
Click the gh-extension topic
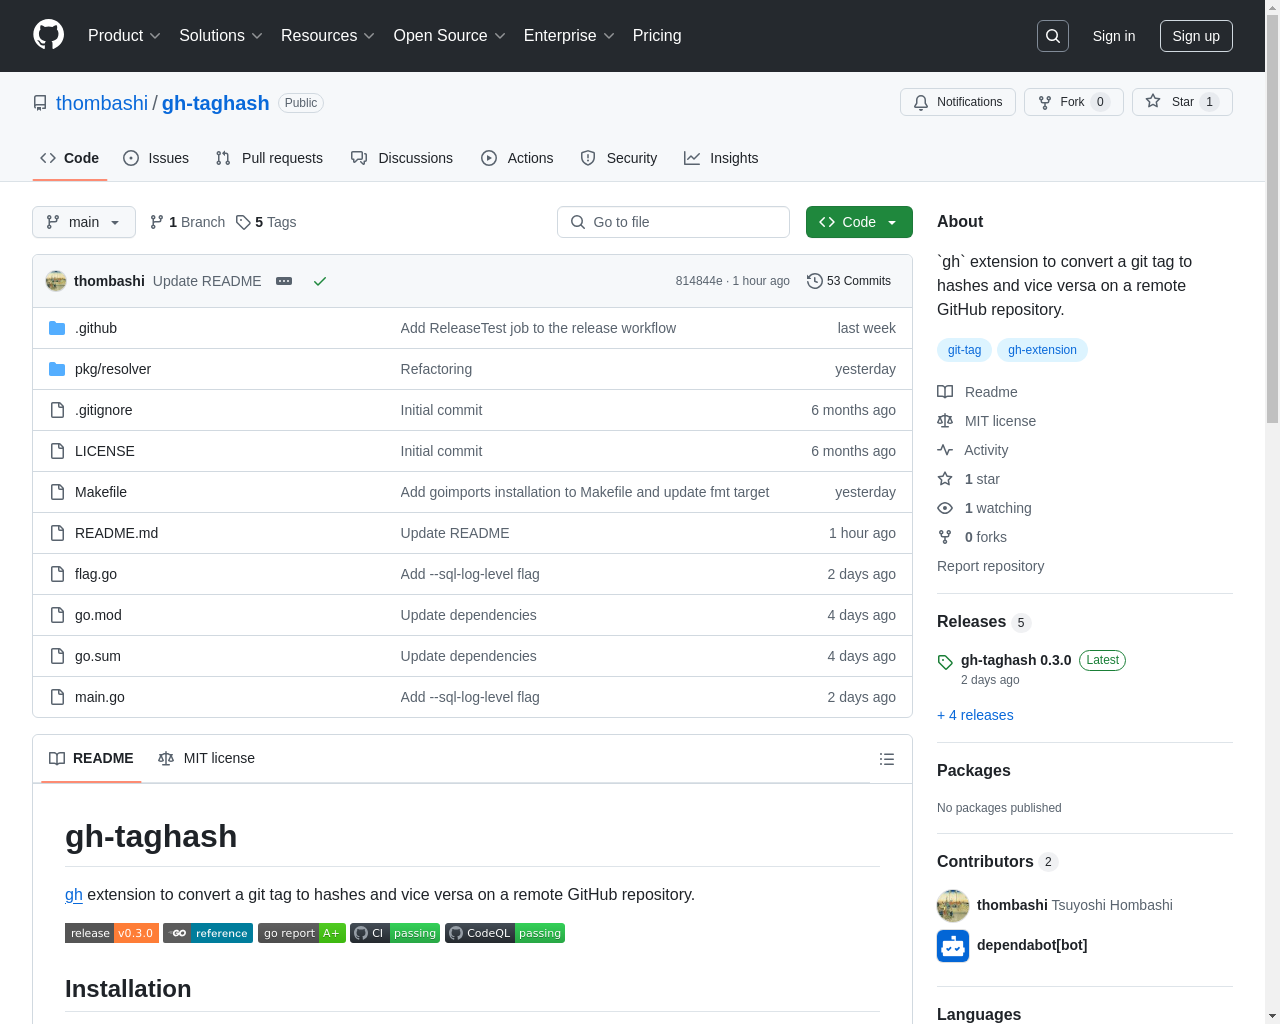click(x=1042, y=350)
